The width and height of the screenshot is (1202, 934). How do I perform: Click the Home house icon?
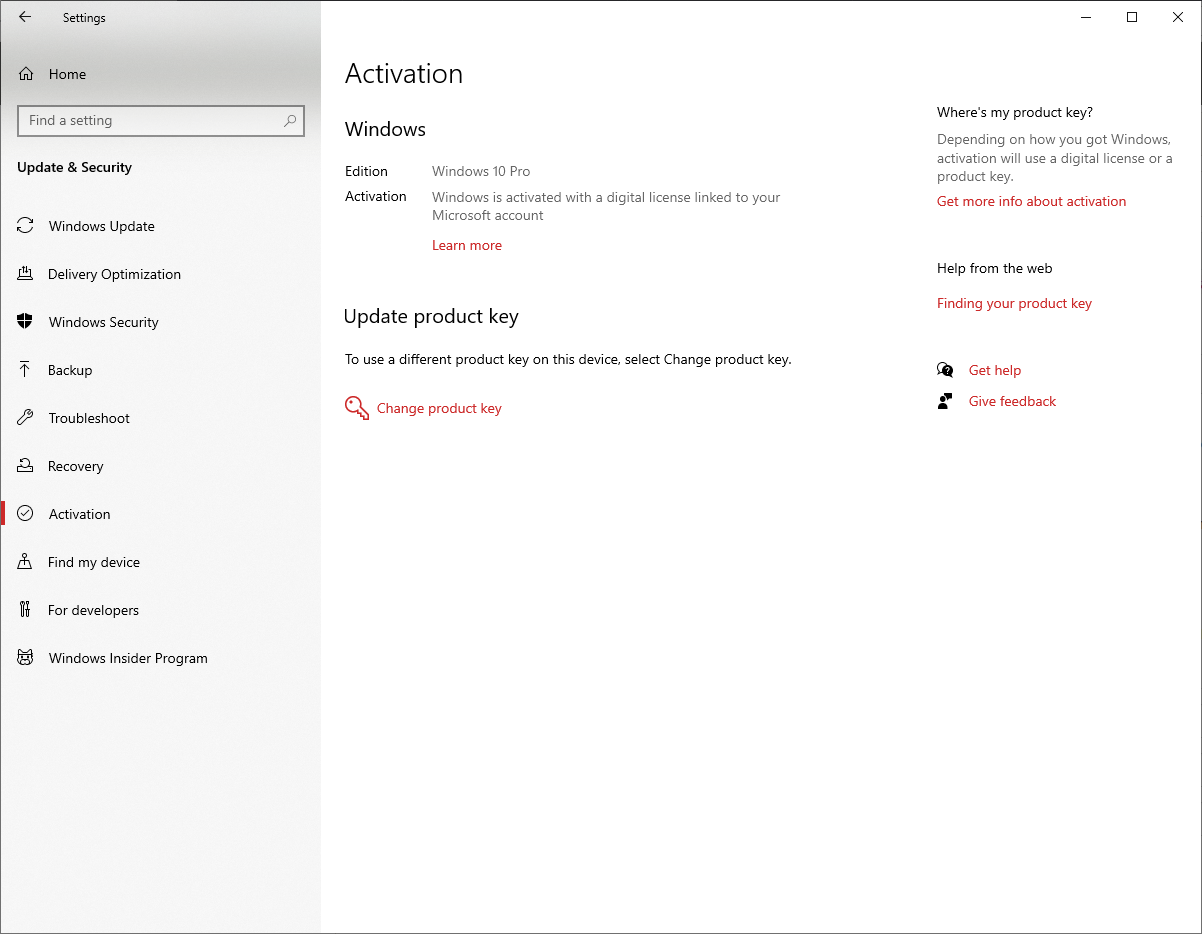coord(27,74)
